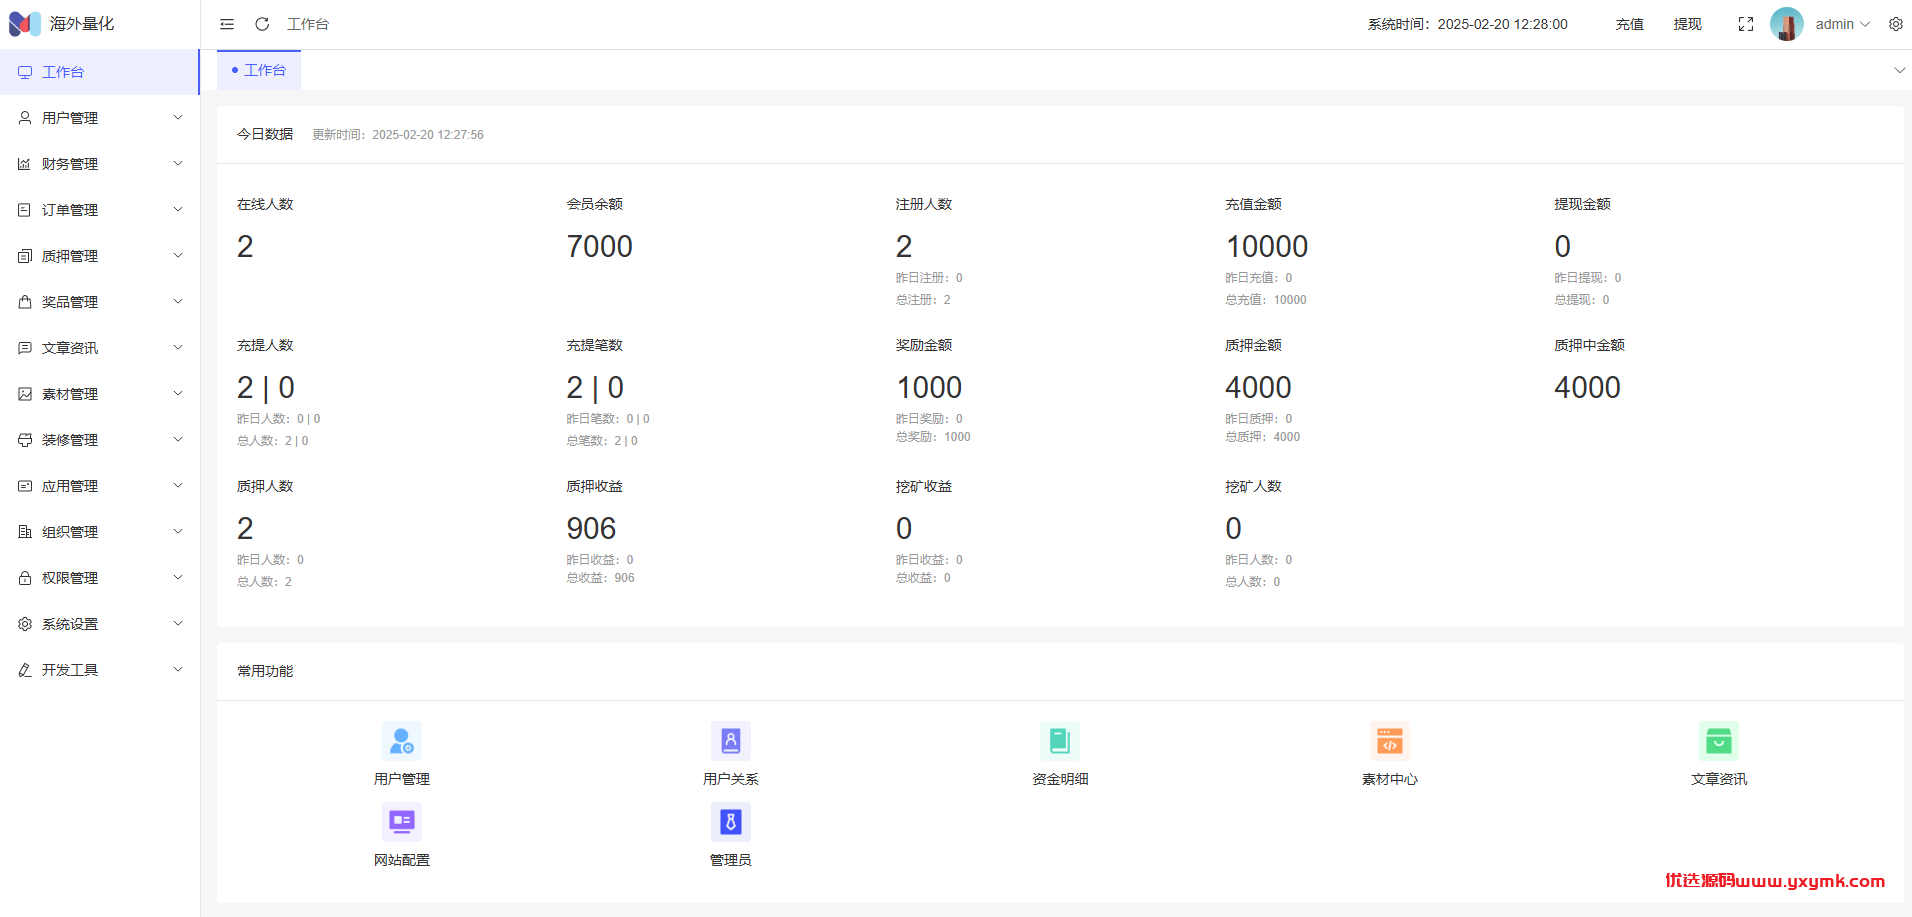Viewport: 1912px width, 917px height.
Task: Open the 用户关系 shortcut icon
Action: (731, 741)
